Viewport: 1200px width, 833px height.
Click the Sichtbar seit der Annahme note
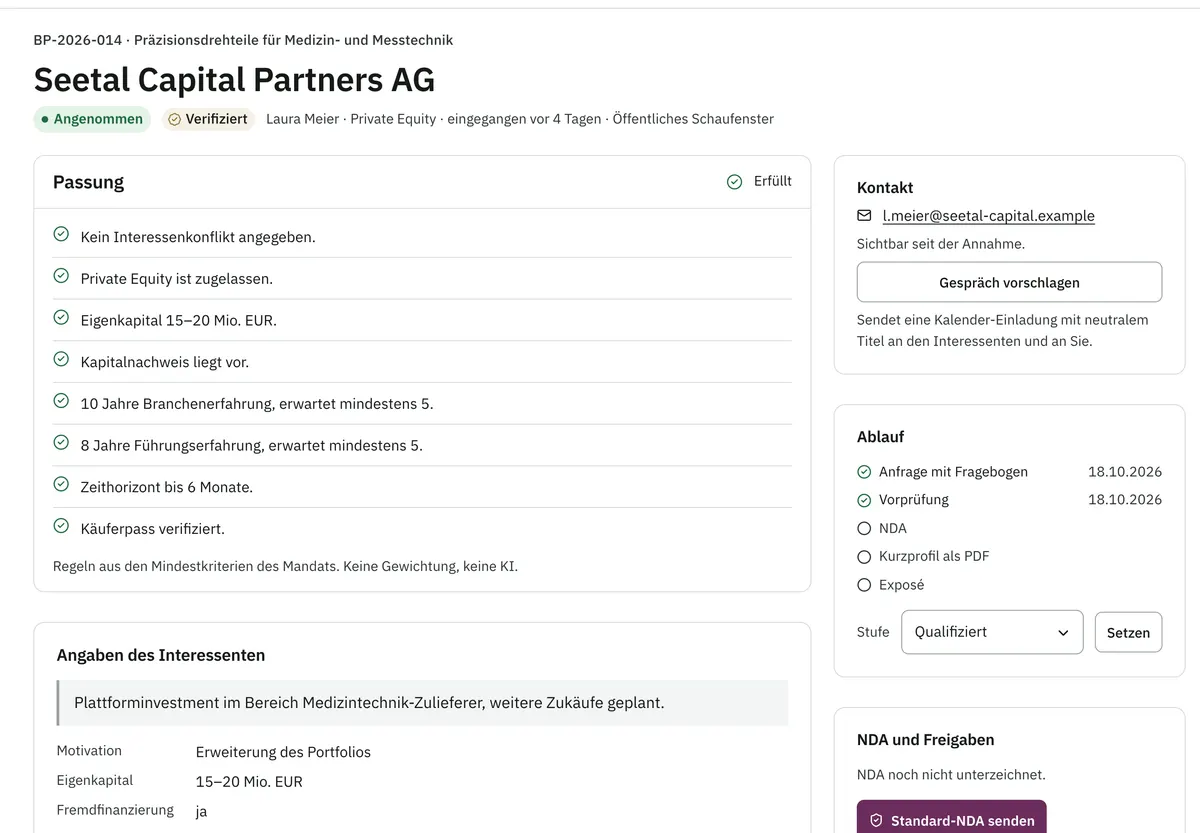click(941, 244)
